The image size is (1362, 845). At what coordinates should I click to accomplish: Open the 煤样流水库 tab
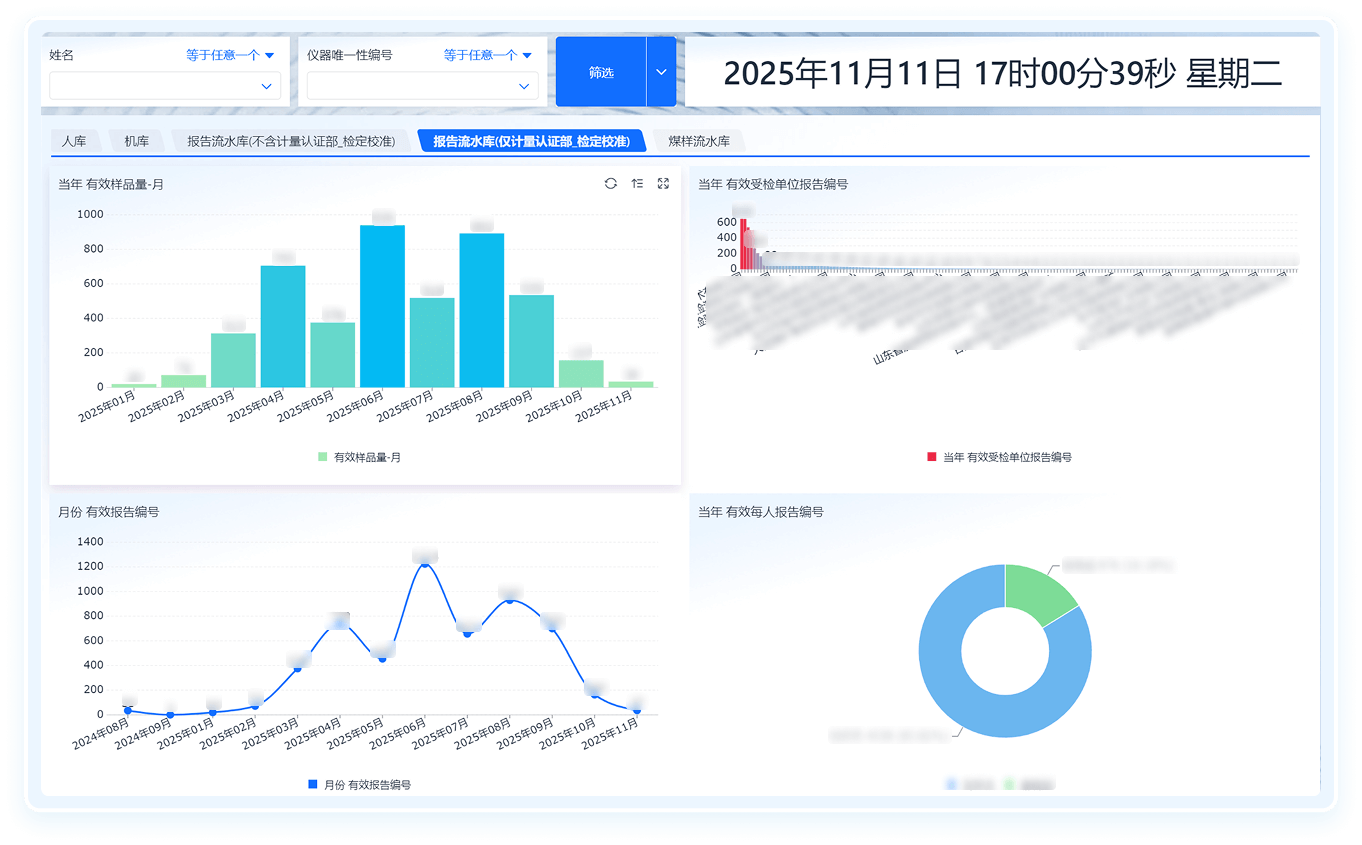pos(699,142)
